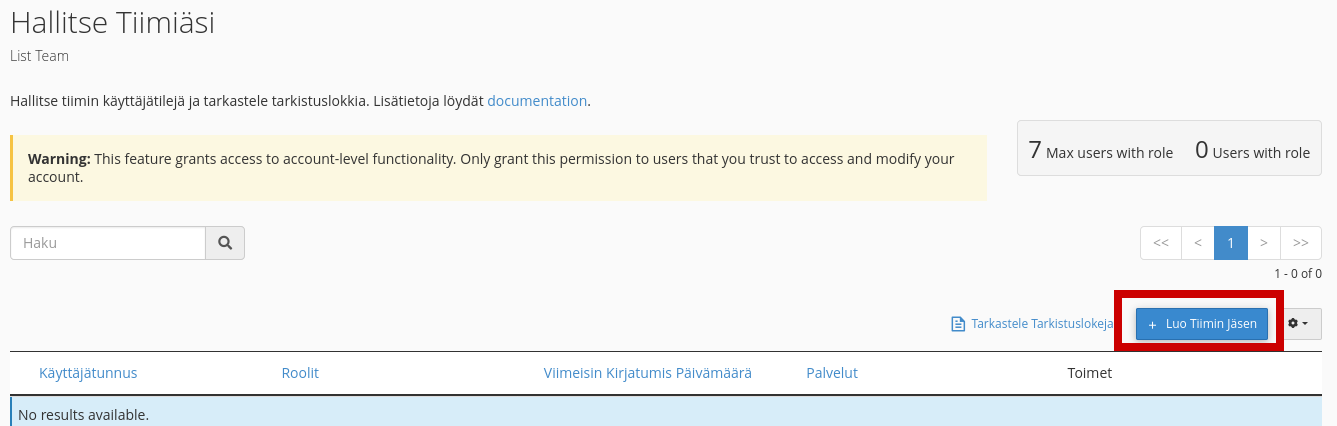Click the Toimet column header
This screenshot has height=426, width=1337.
click(1090, 373)
